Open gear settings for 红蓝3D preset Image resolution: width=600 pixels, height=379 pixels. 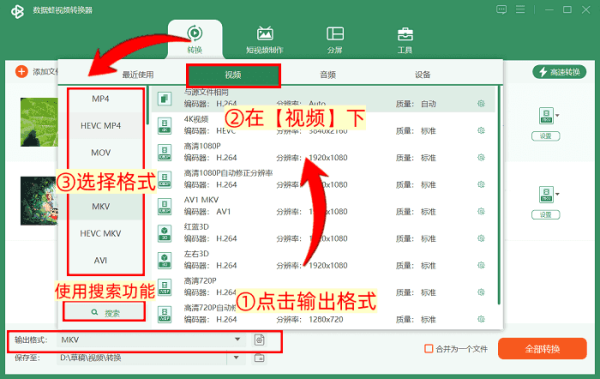coord(481,238)
